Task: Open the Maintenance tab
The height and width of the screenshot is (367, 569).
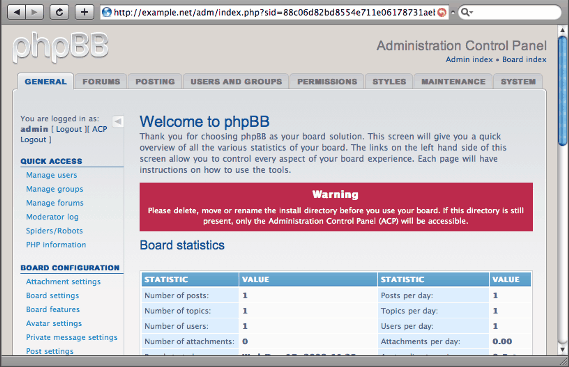Action: [x=453, y=82]
